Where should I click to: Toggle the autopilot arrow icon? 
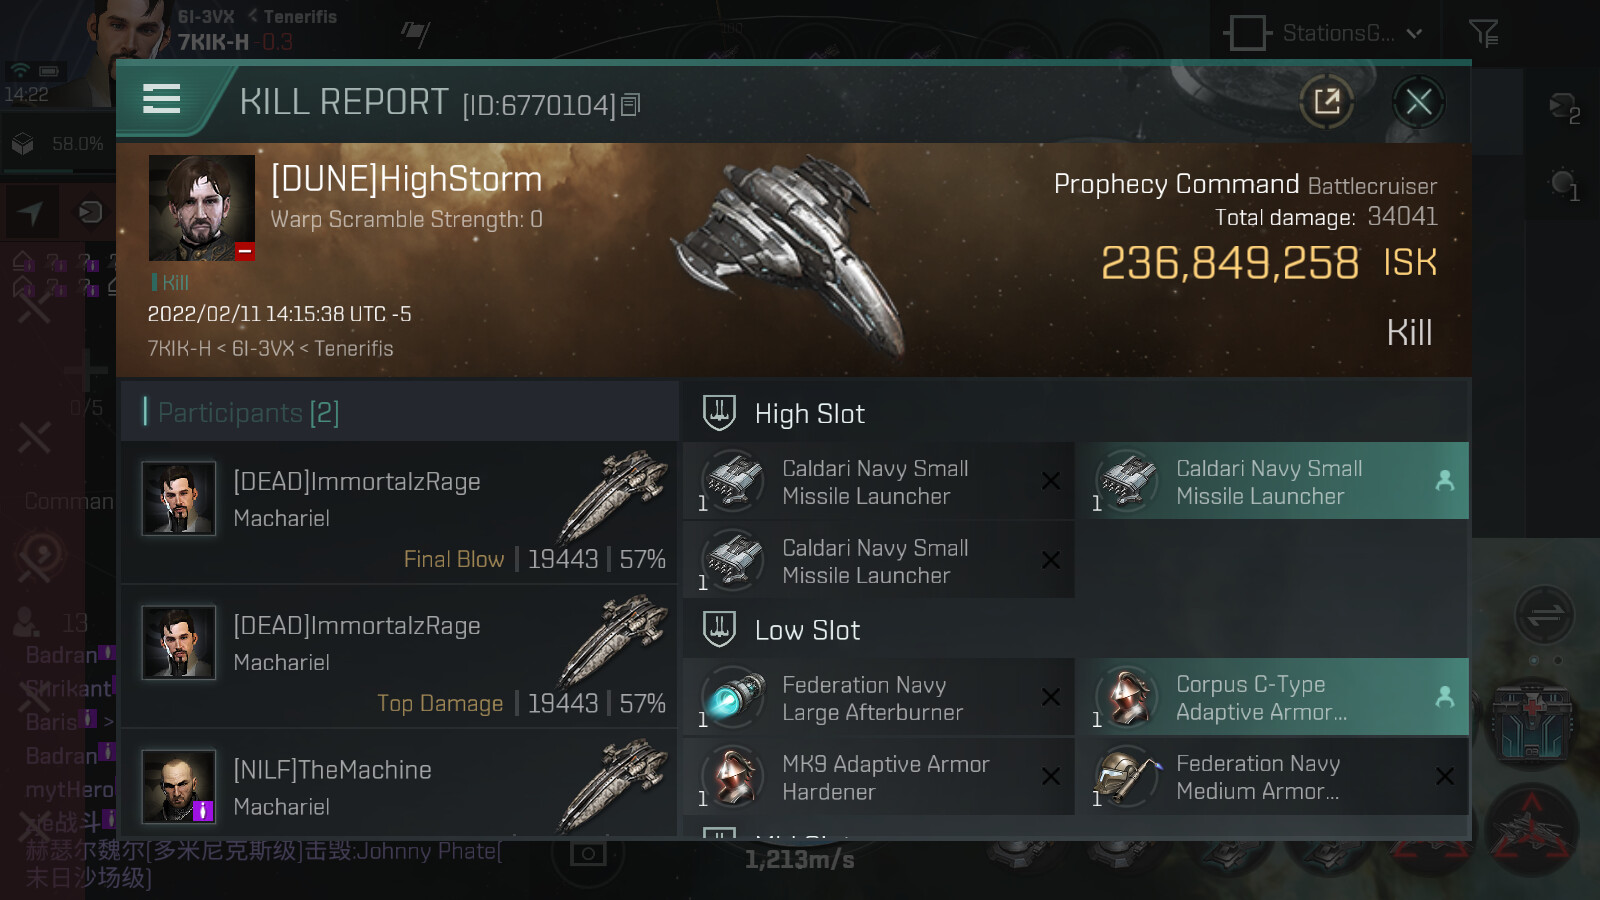pyautogui.click(x=31, y=212)
